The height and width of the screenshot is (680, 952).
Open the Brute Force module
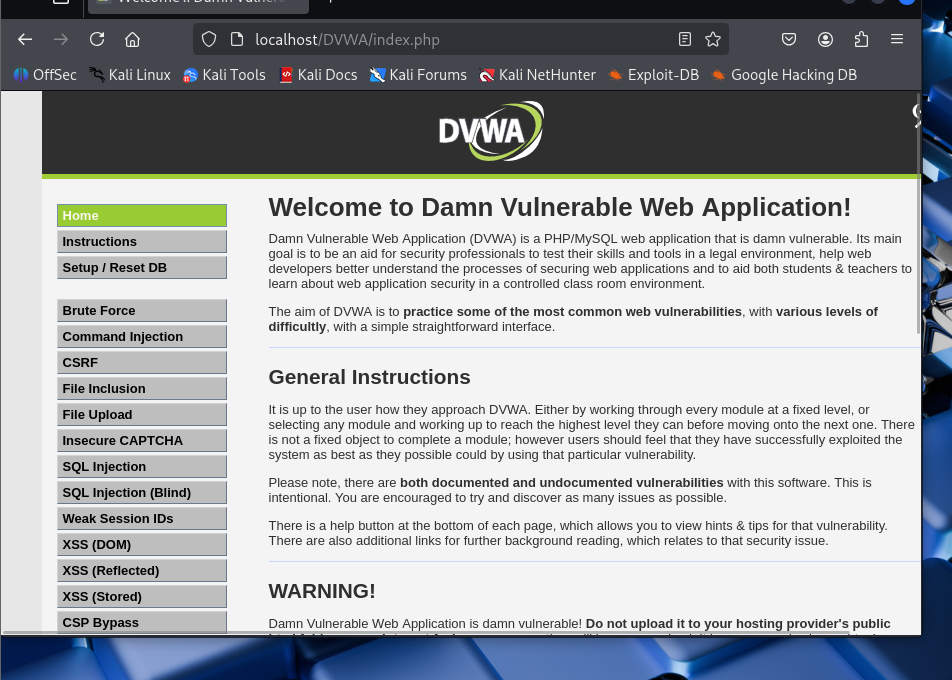[x=142, y=310]
